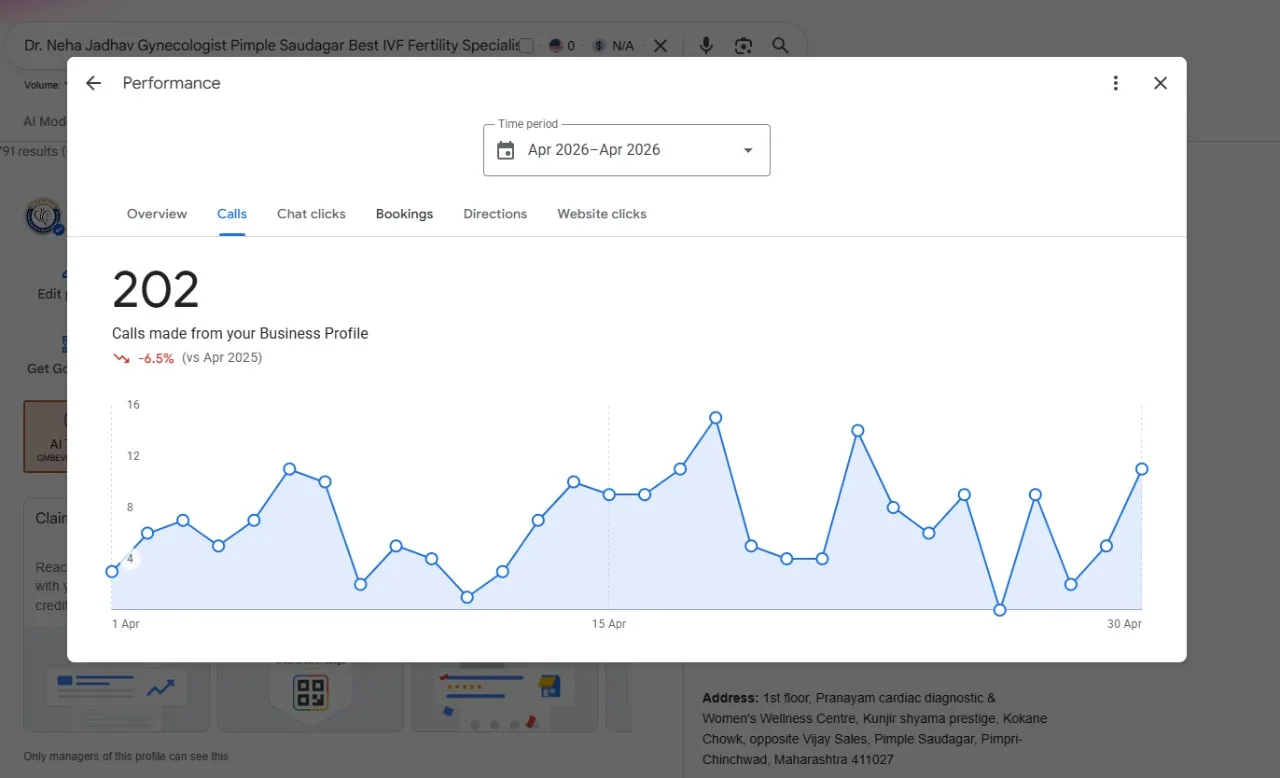This screenshot has width=1280, height=778.
Task: Switch to the Bookings tab
Action: (x=404, y=214)
